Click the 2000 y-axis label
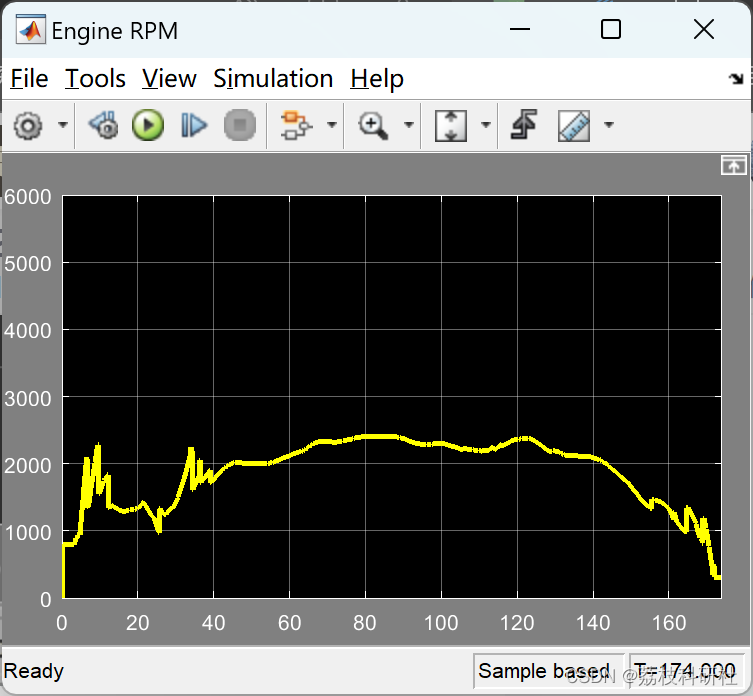The width and height of the screenshot is (753, 696). pos(28,465)
